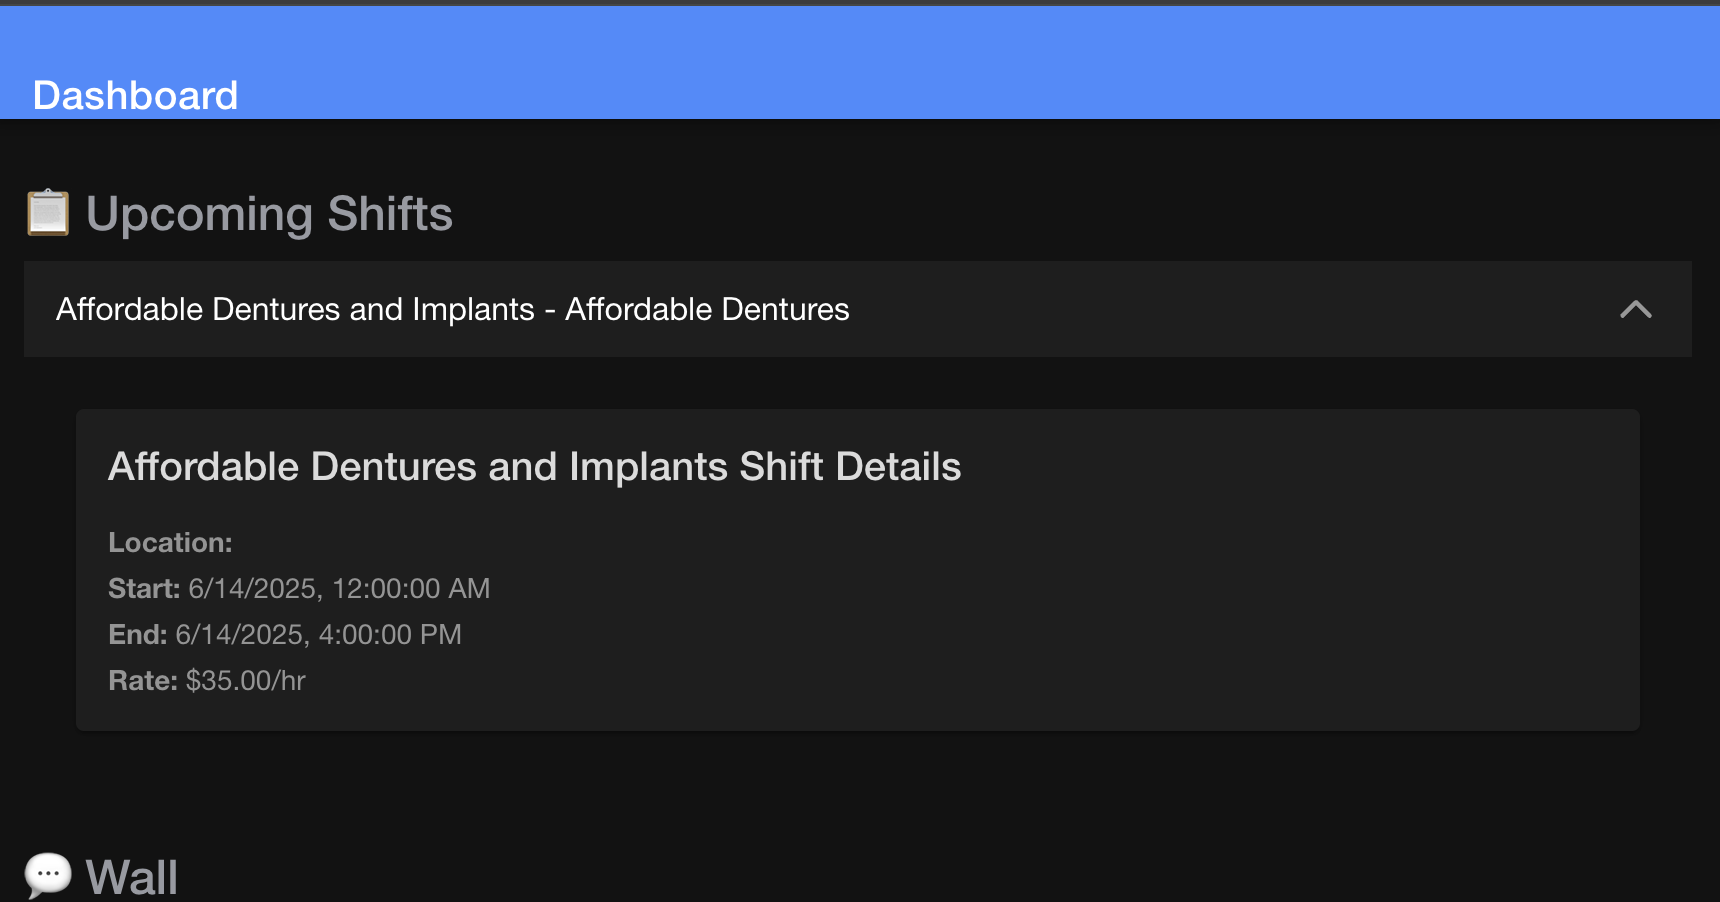
Task: Click the Rate label in shift details
Action: click(143, 680)
